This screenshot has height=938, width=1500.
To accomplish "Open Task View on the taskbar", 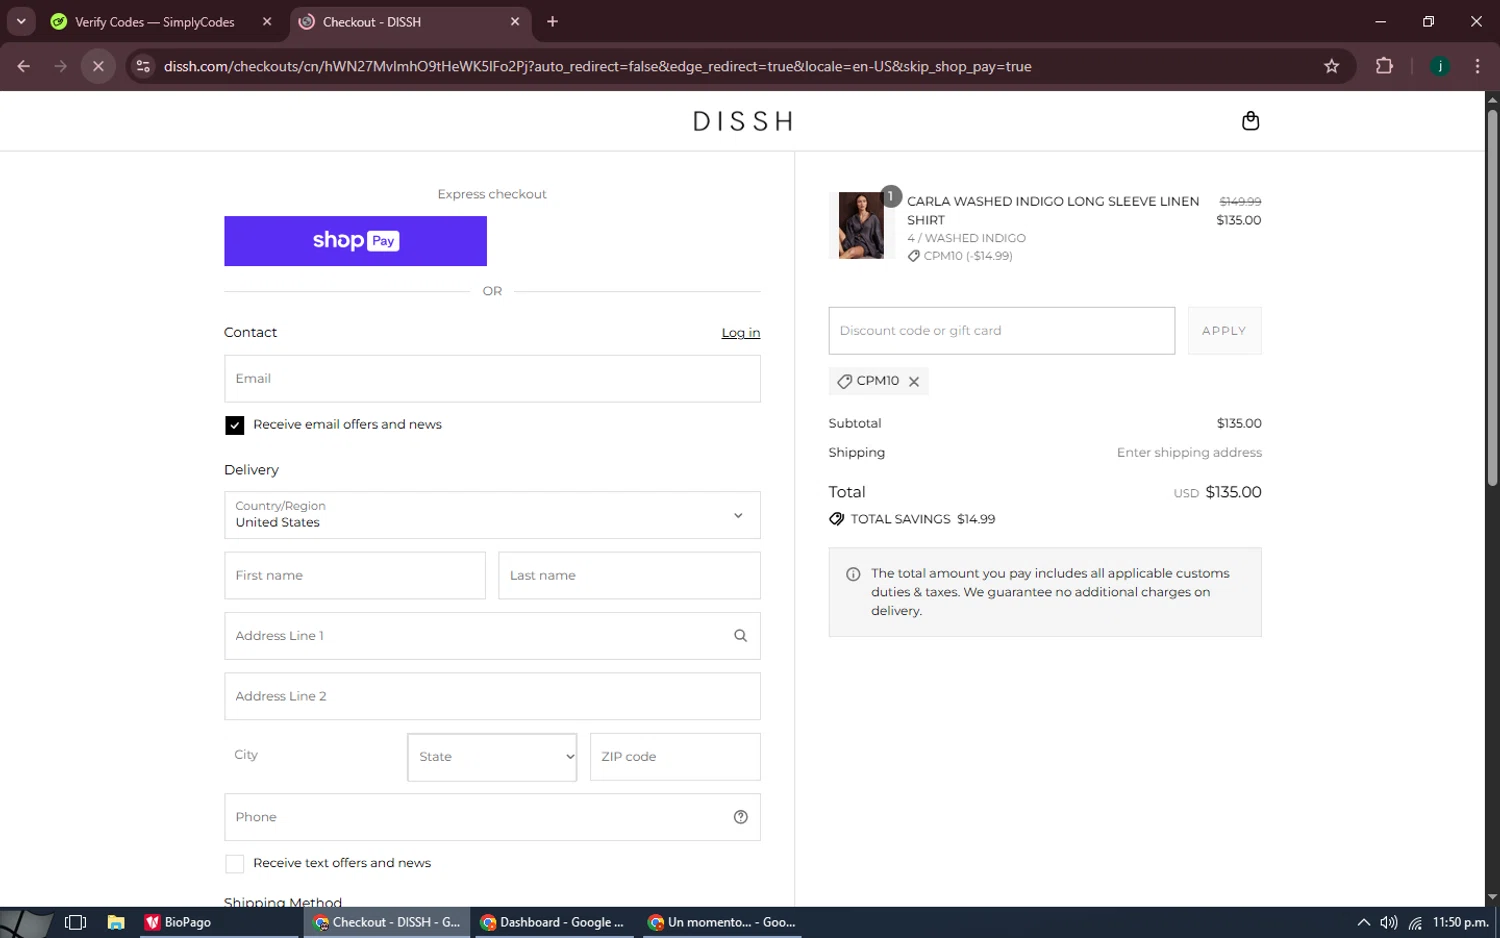I will pyautogui.click(x=75, y=923).
